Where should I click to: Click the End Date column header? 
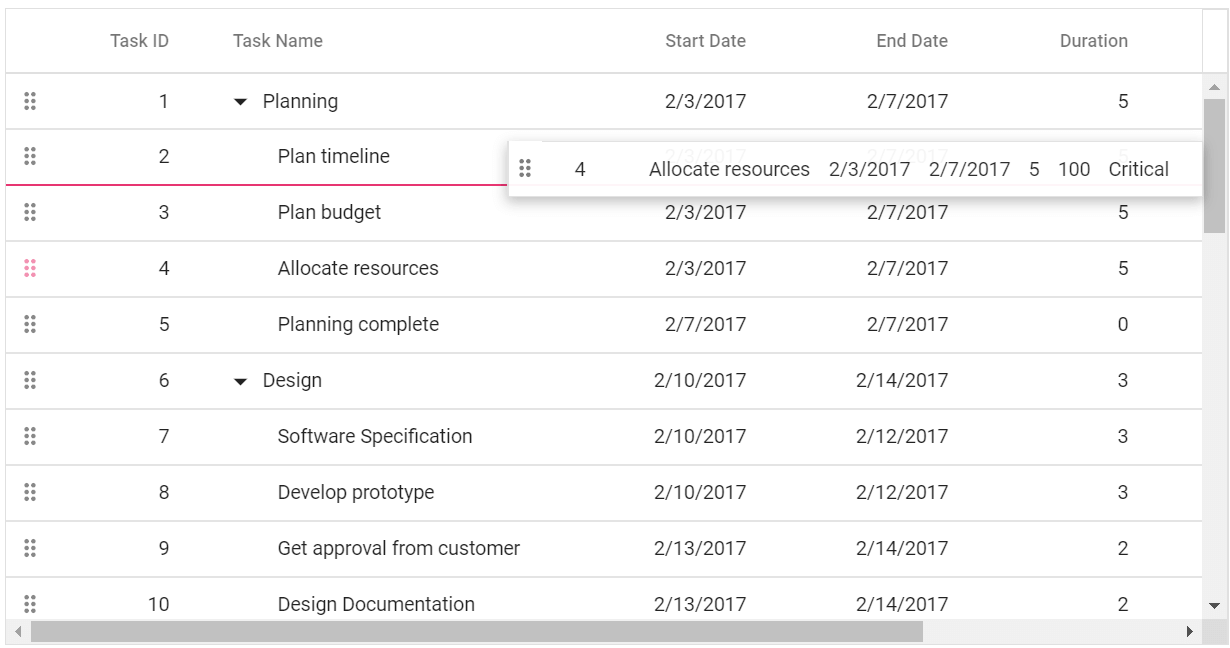pyautogui.click(x=912, y=41)
